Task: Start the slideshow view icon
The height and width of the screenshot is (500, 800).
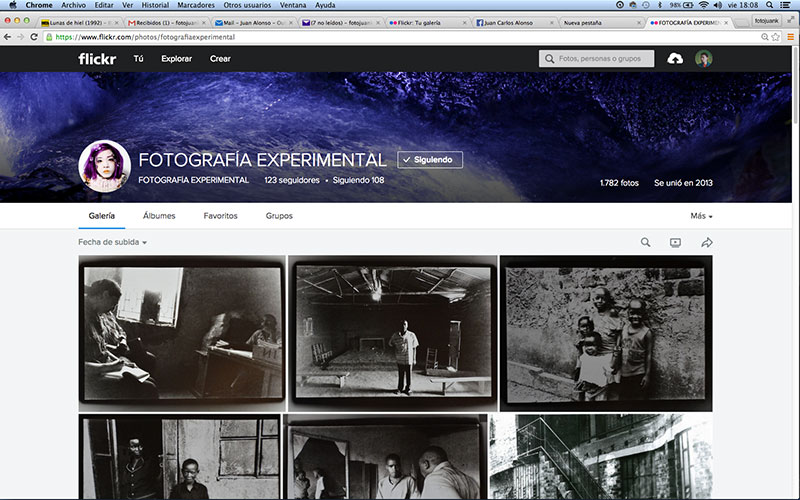Action: (675, 242)
